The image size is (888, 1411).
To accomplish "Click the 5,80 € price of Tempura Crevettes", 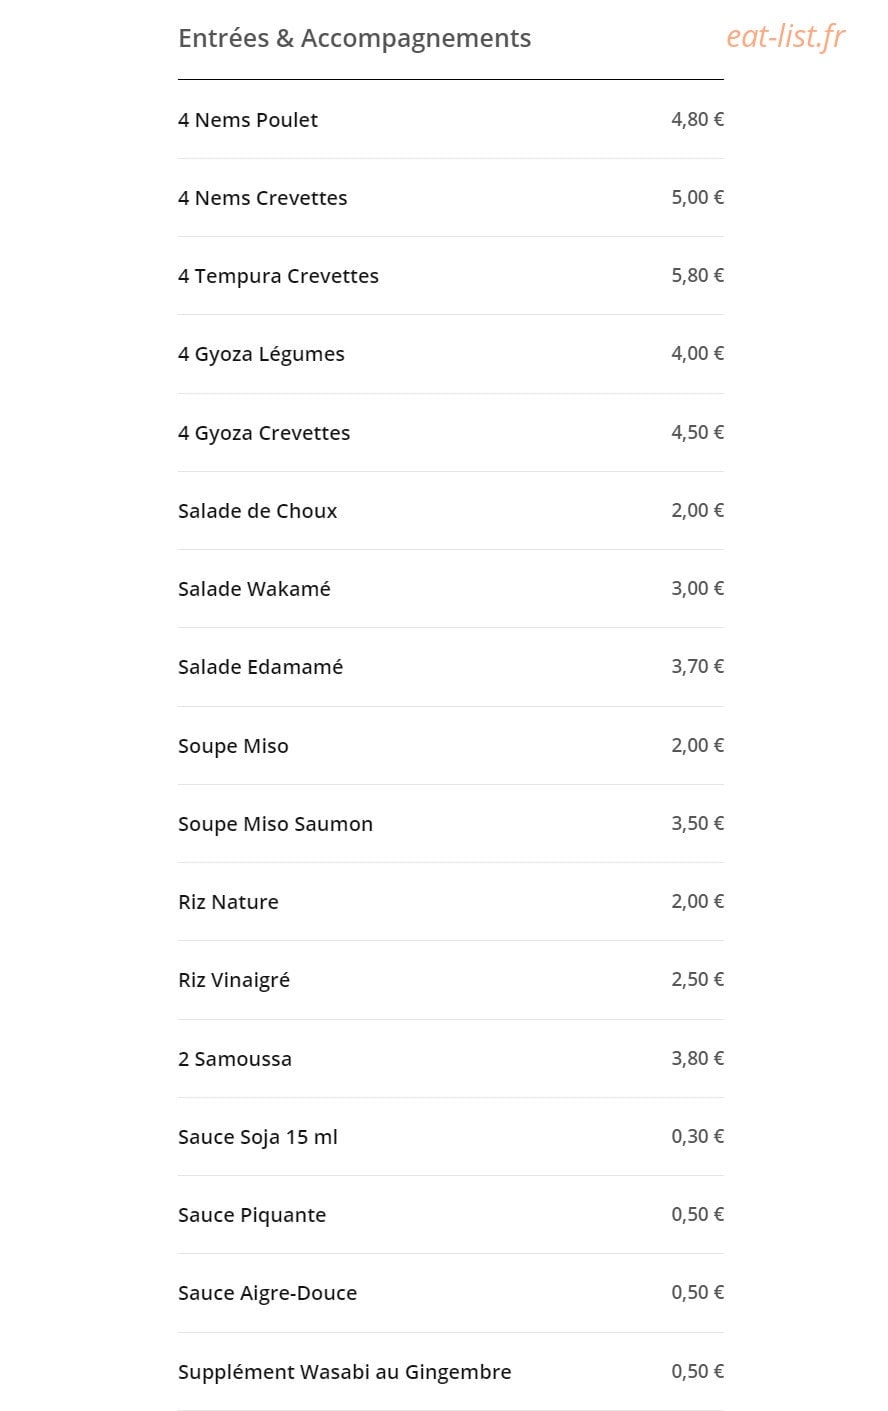I will point(697,275).
